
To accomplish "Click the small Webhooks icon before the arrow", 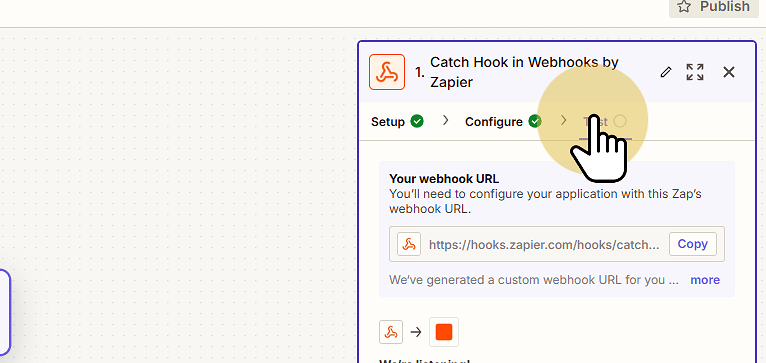I will coord(391,332).
